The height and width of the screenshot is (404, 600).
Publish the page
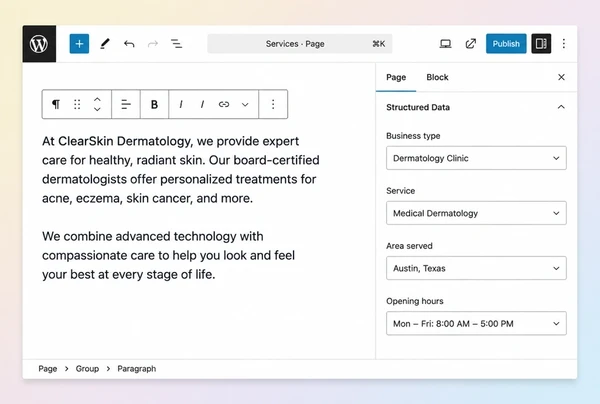(x=506, y=44)
